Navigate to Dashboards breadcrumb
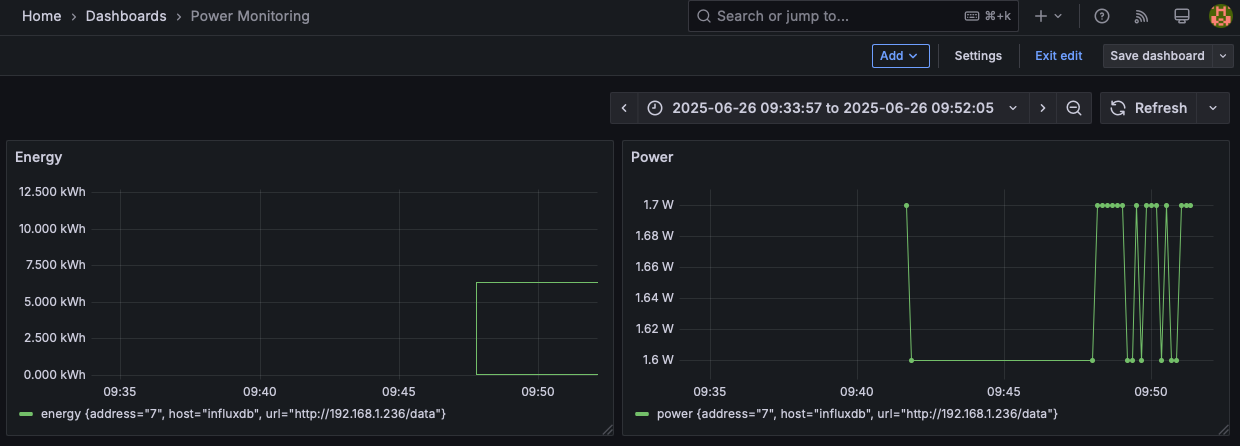This screenshot has width=1240, height=446. click(126, 16)
